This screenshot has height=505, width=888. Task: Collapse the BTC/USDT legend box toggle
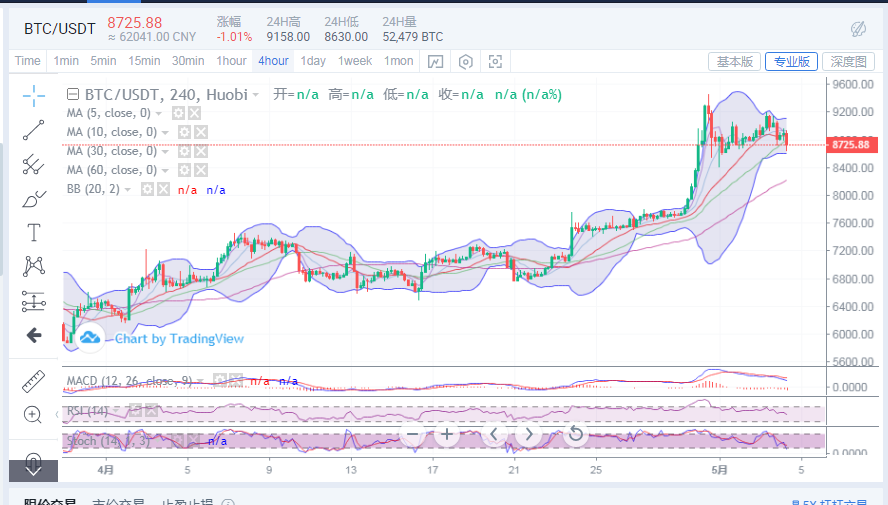pyautogui.click(x=73, y=95)
